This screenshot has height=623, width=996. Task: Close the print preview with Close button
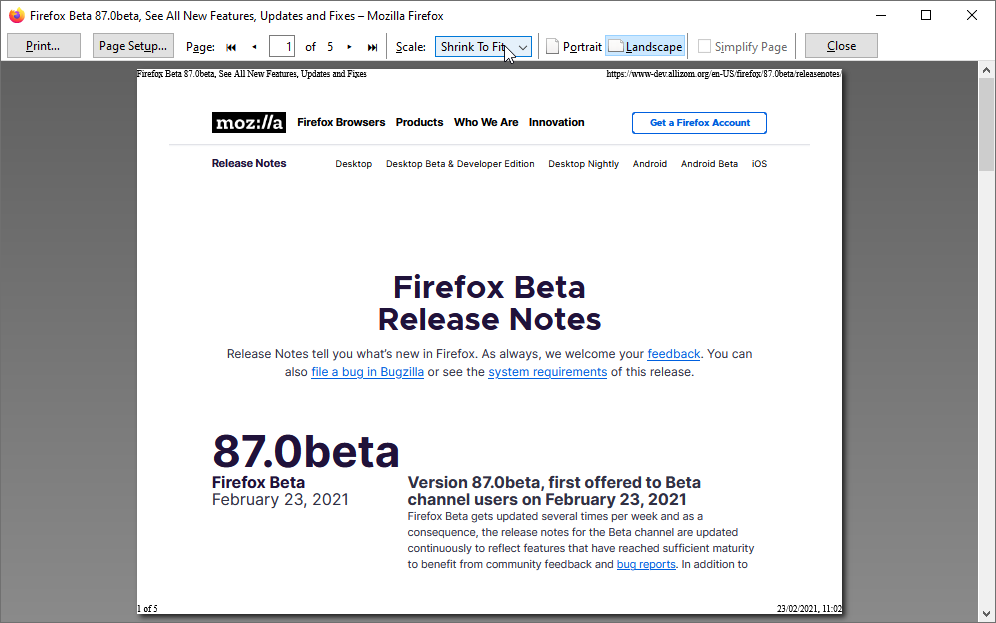841,46
